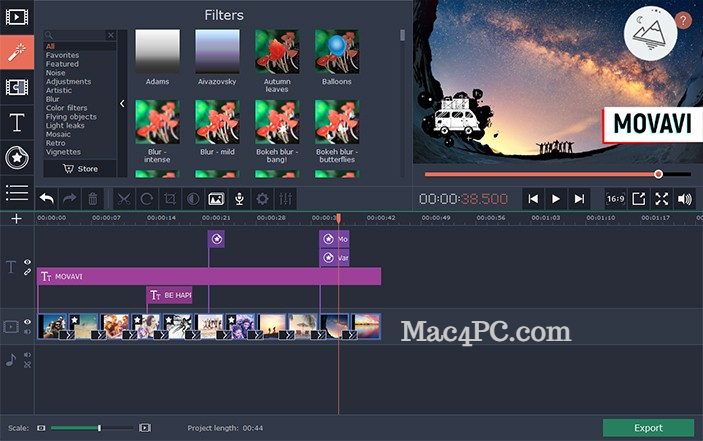Screen dimensions: 703x441
Task: Skip to next frame
Action: click(x=579, y=199)
